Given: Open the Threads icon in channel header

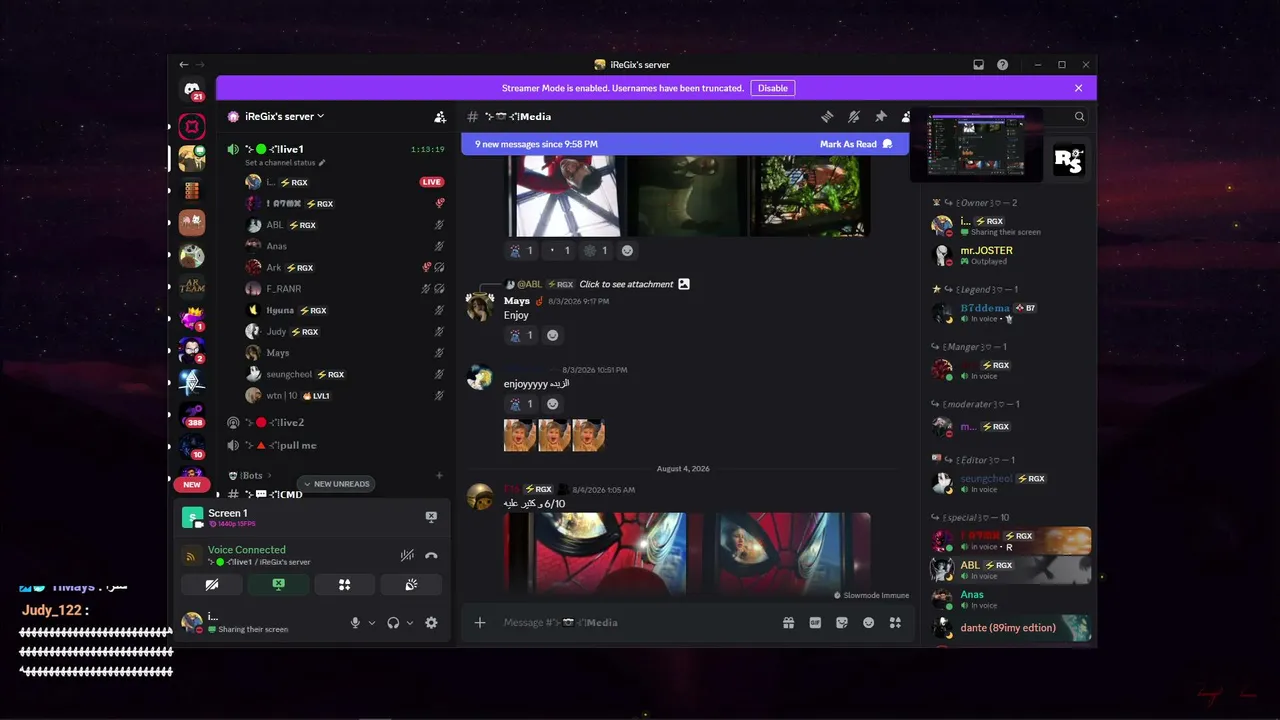Looking at the screenshot, I should tap(827, 117).
